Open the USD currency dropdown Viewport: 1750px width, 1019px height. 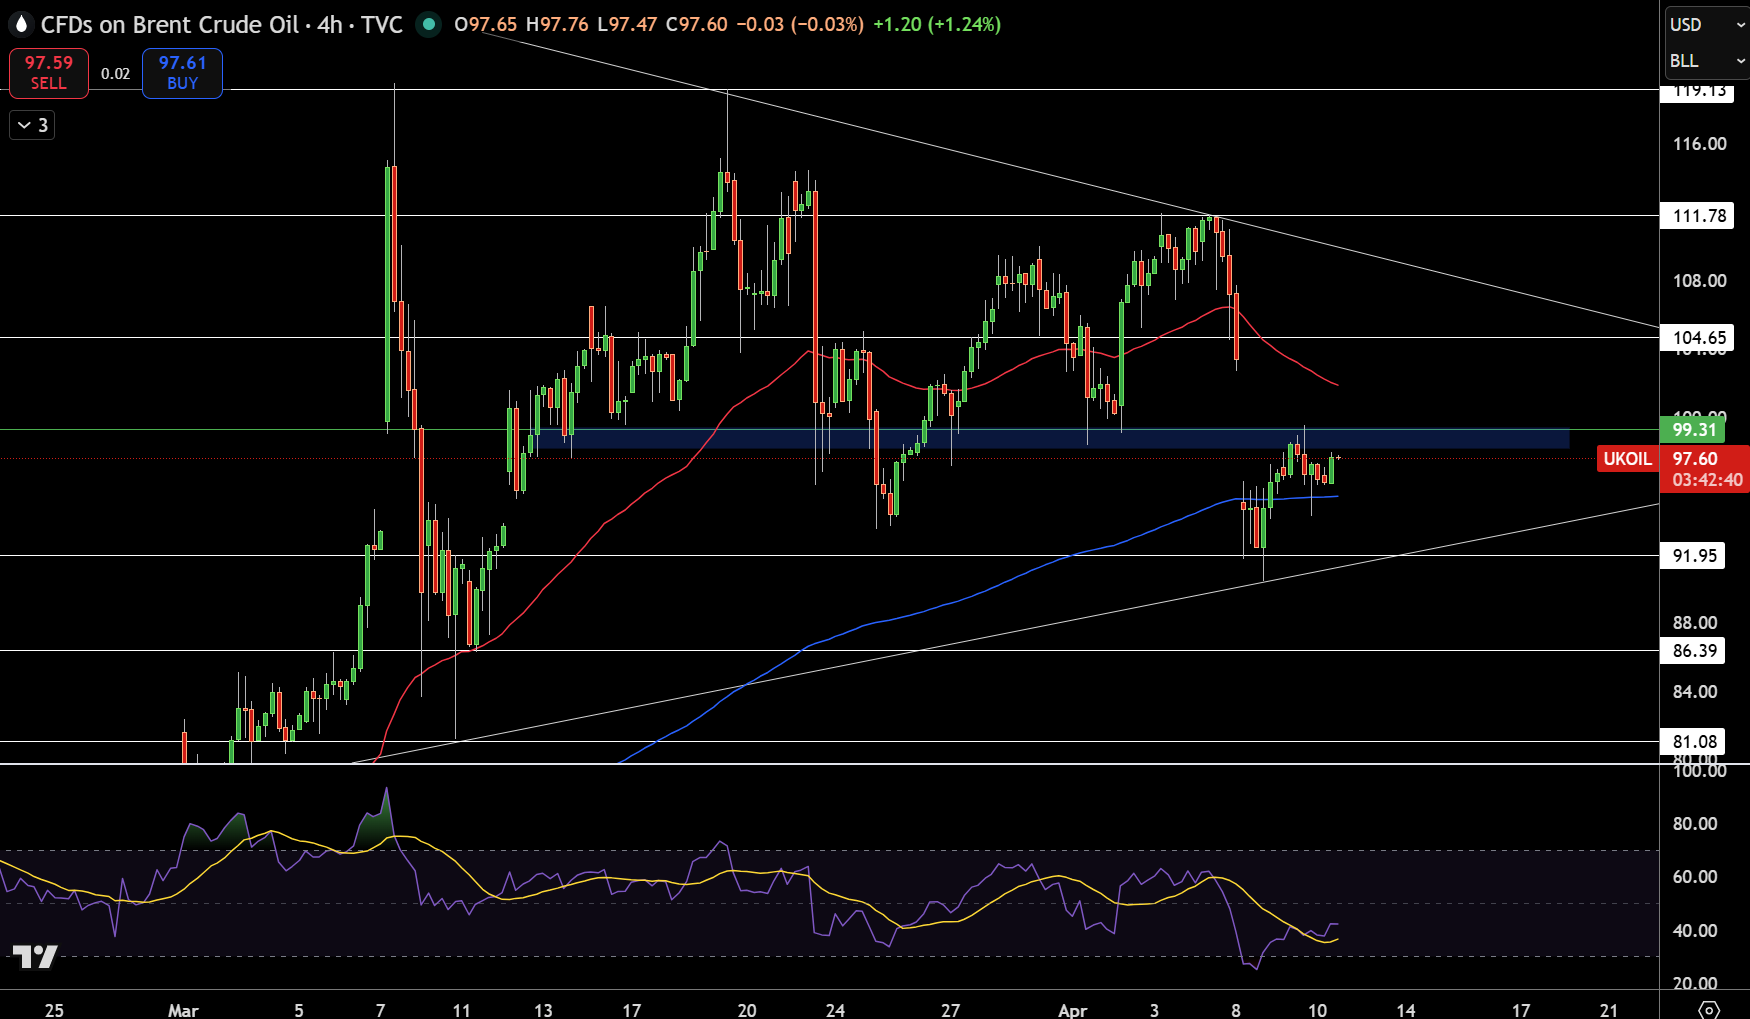(1707, 25)
